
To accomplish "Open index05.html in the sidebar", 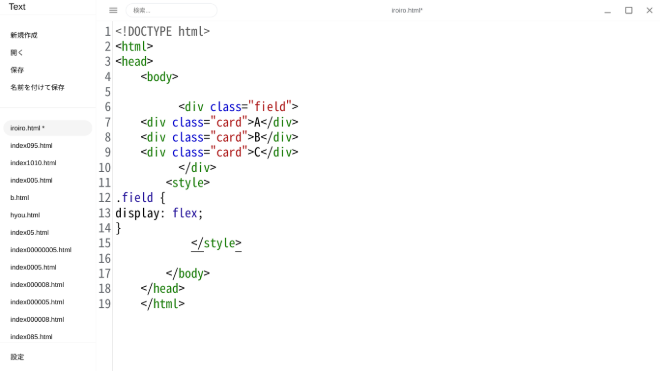I will click(29, 232).
